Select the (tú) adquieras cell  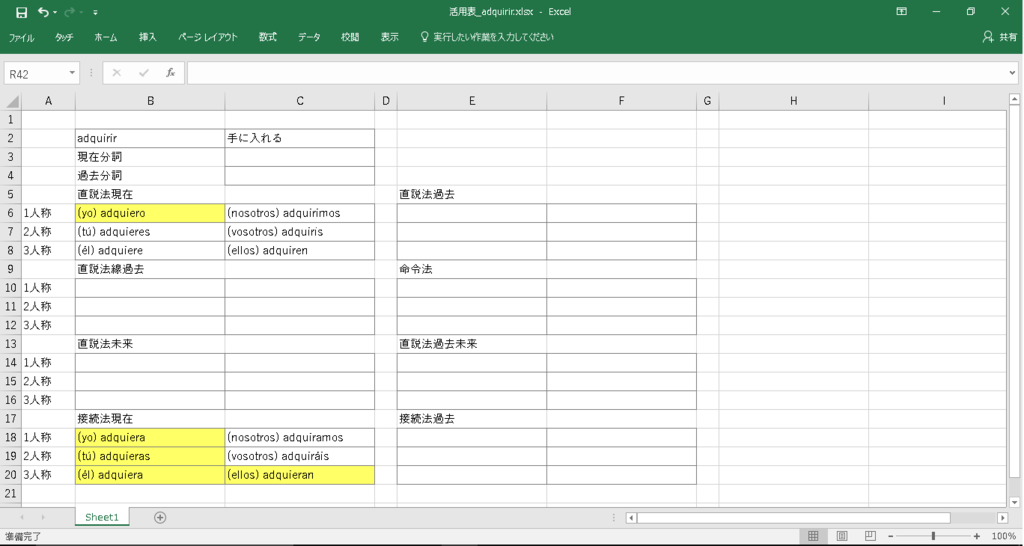coord(150,456)
